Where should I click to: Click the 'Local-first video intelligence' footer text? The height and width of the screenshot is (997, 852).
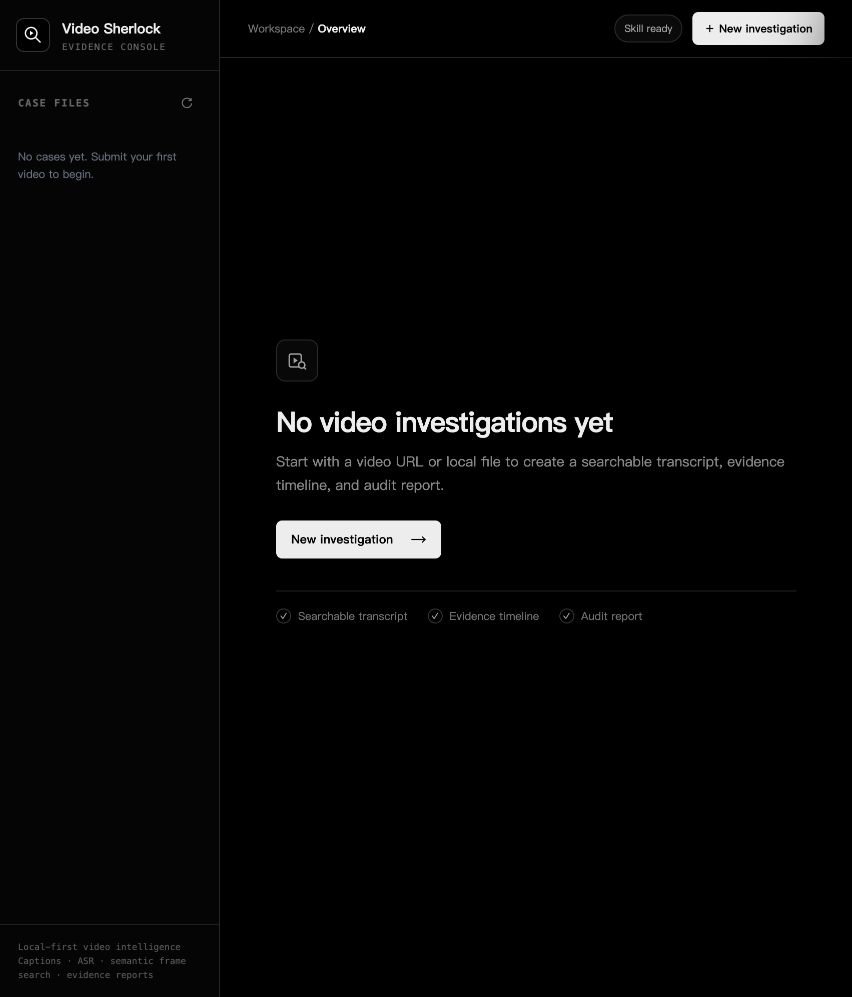click(x=102, y=961)
